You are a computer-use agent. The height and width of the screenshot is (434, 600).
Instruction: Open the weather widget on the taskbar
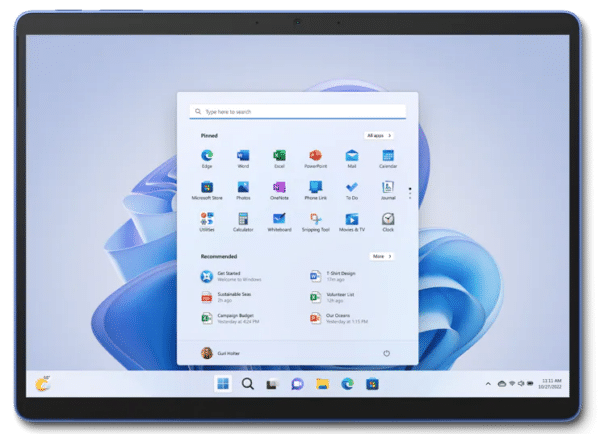pyautogui.click(x=43, y=383)
